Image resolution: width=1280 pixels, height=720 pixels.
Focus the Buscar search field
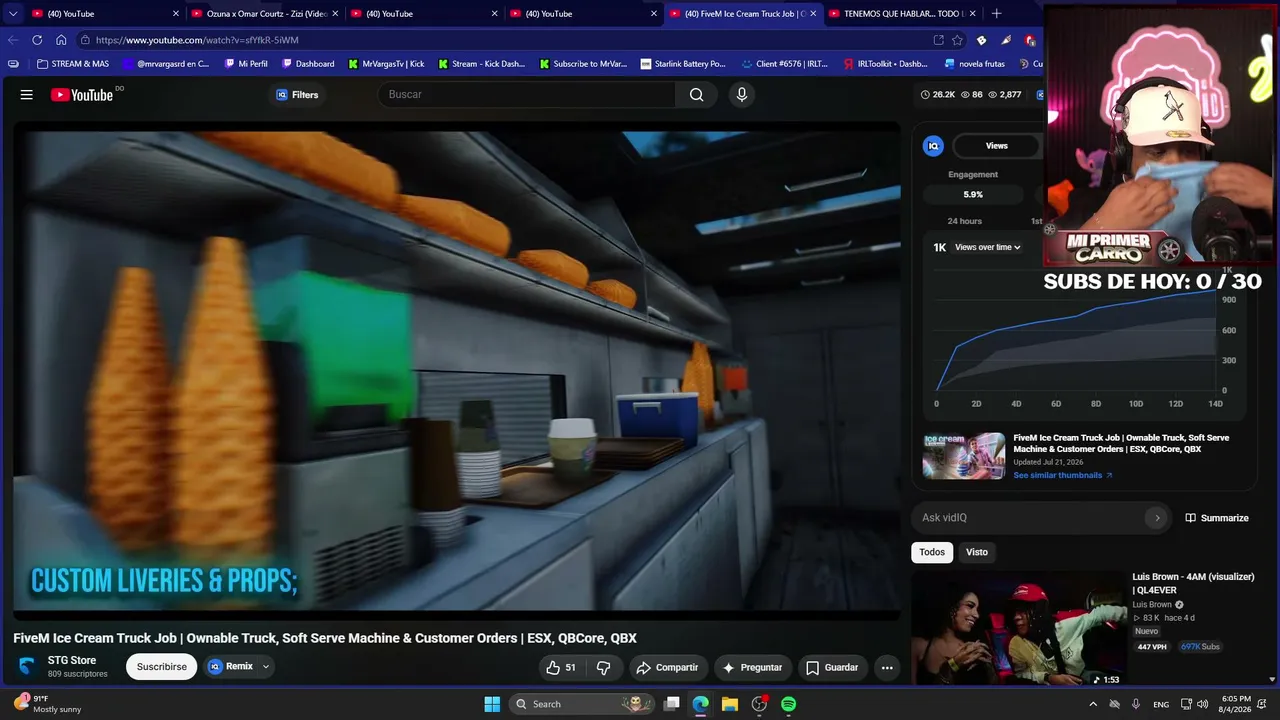tap(527, 95)
